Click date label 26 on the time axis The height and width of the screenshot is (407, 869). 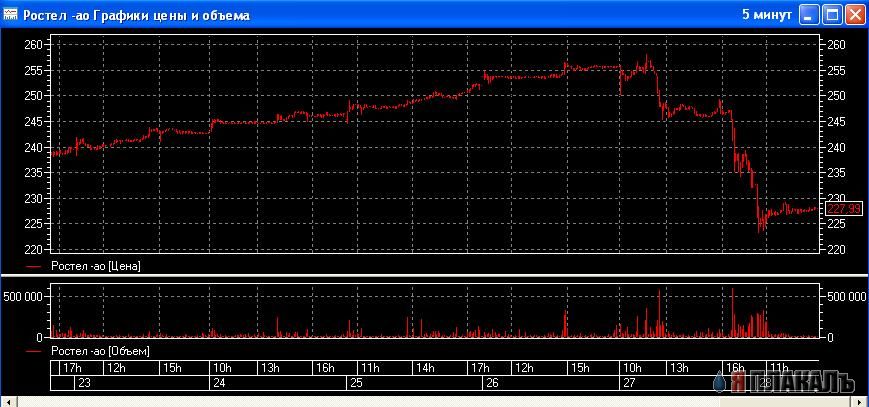tap(492, 383)
